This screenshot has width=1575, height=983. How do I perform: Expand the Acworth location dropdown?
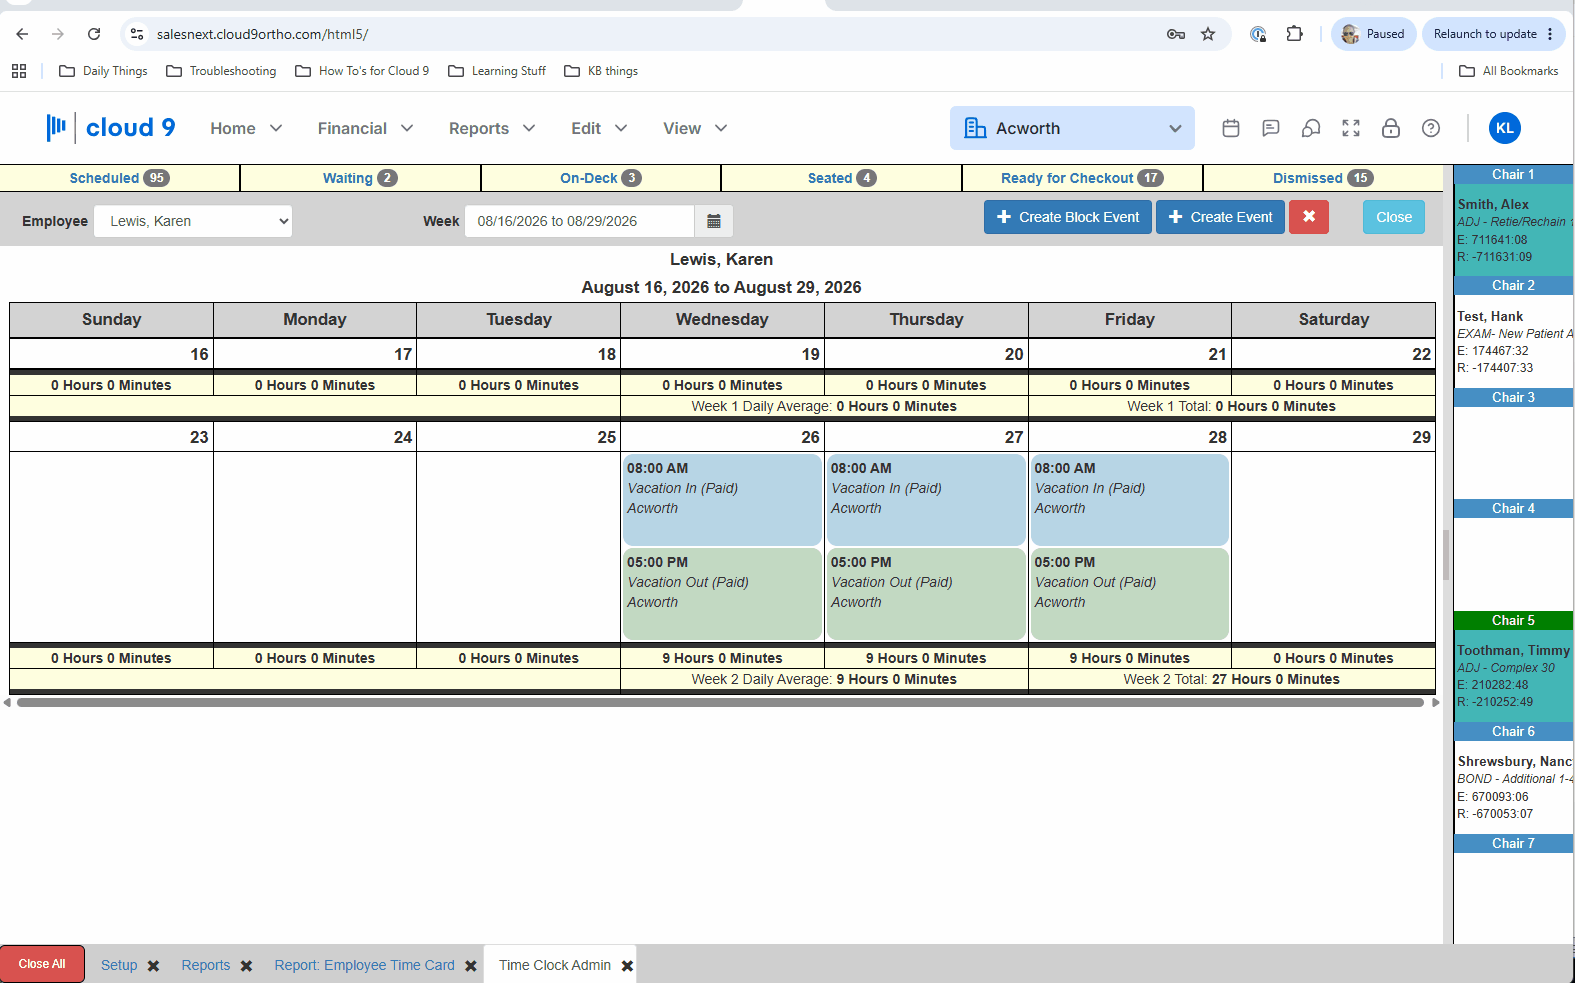tap(1072, 128)
